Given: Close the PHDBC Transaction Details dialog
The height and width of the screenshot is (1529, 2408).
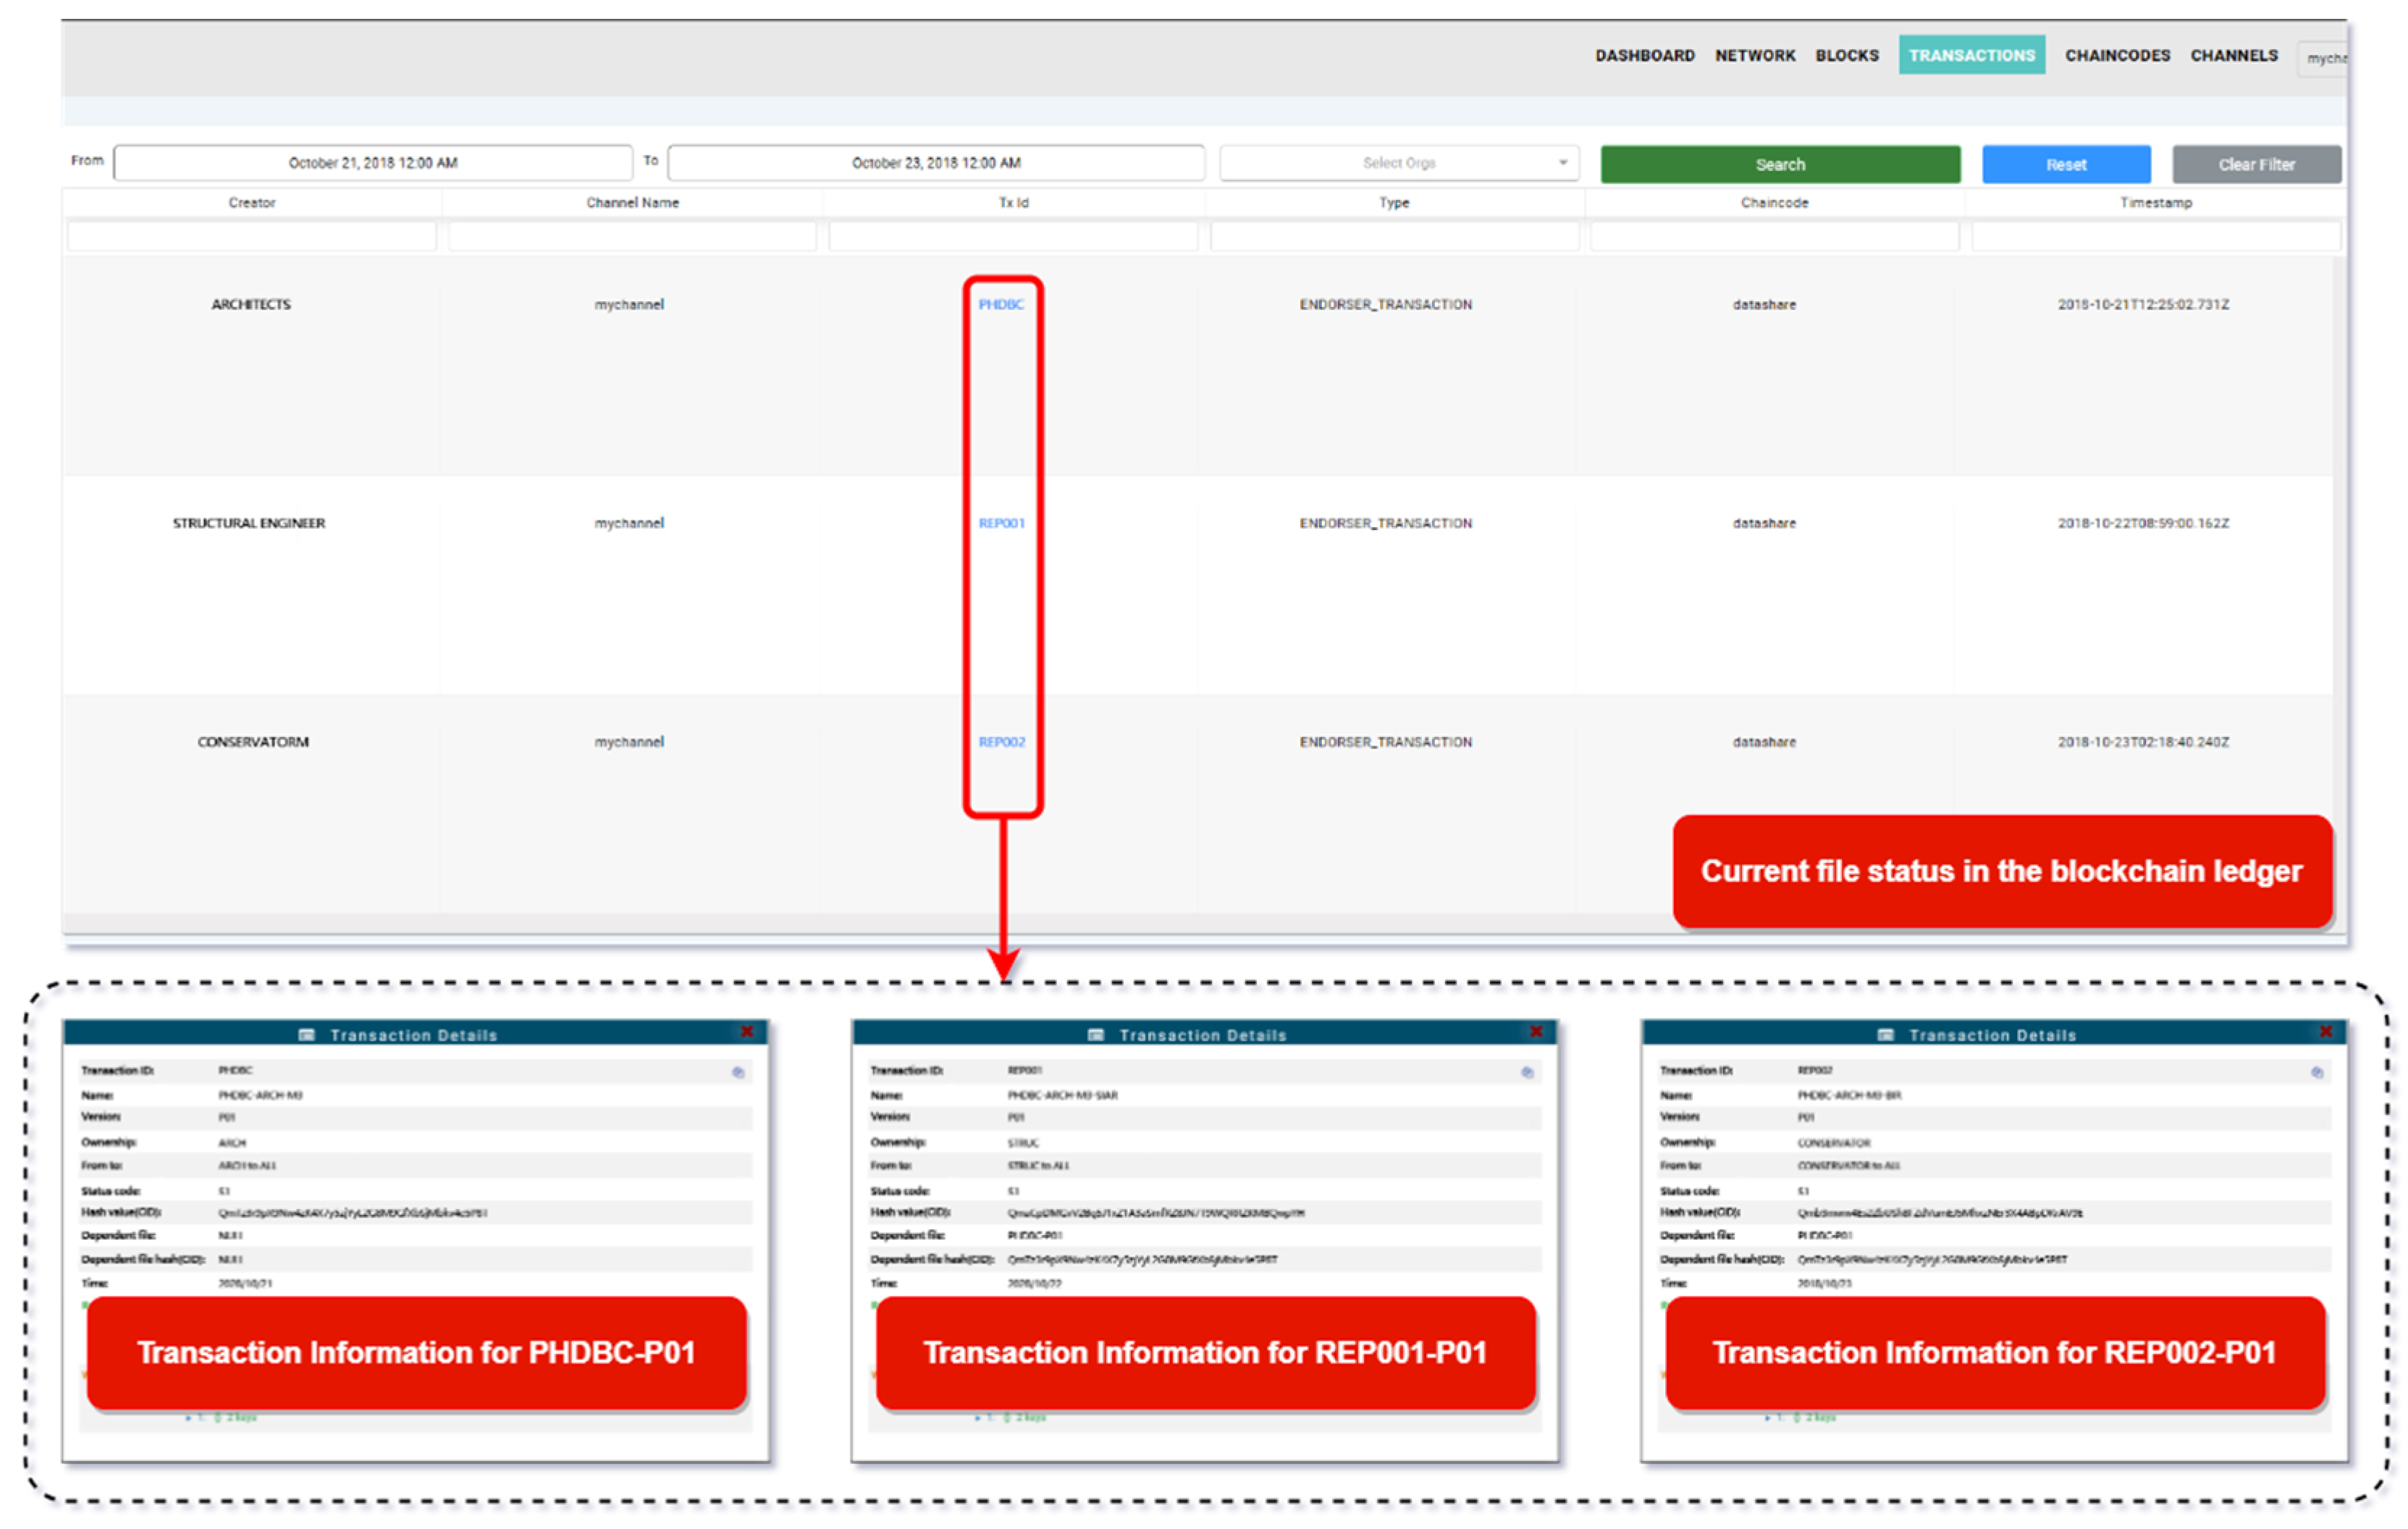Looking at the screenshot, I should (747, 1032).
